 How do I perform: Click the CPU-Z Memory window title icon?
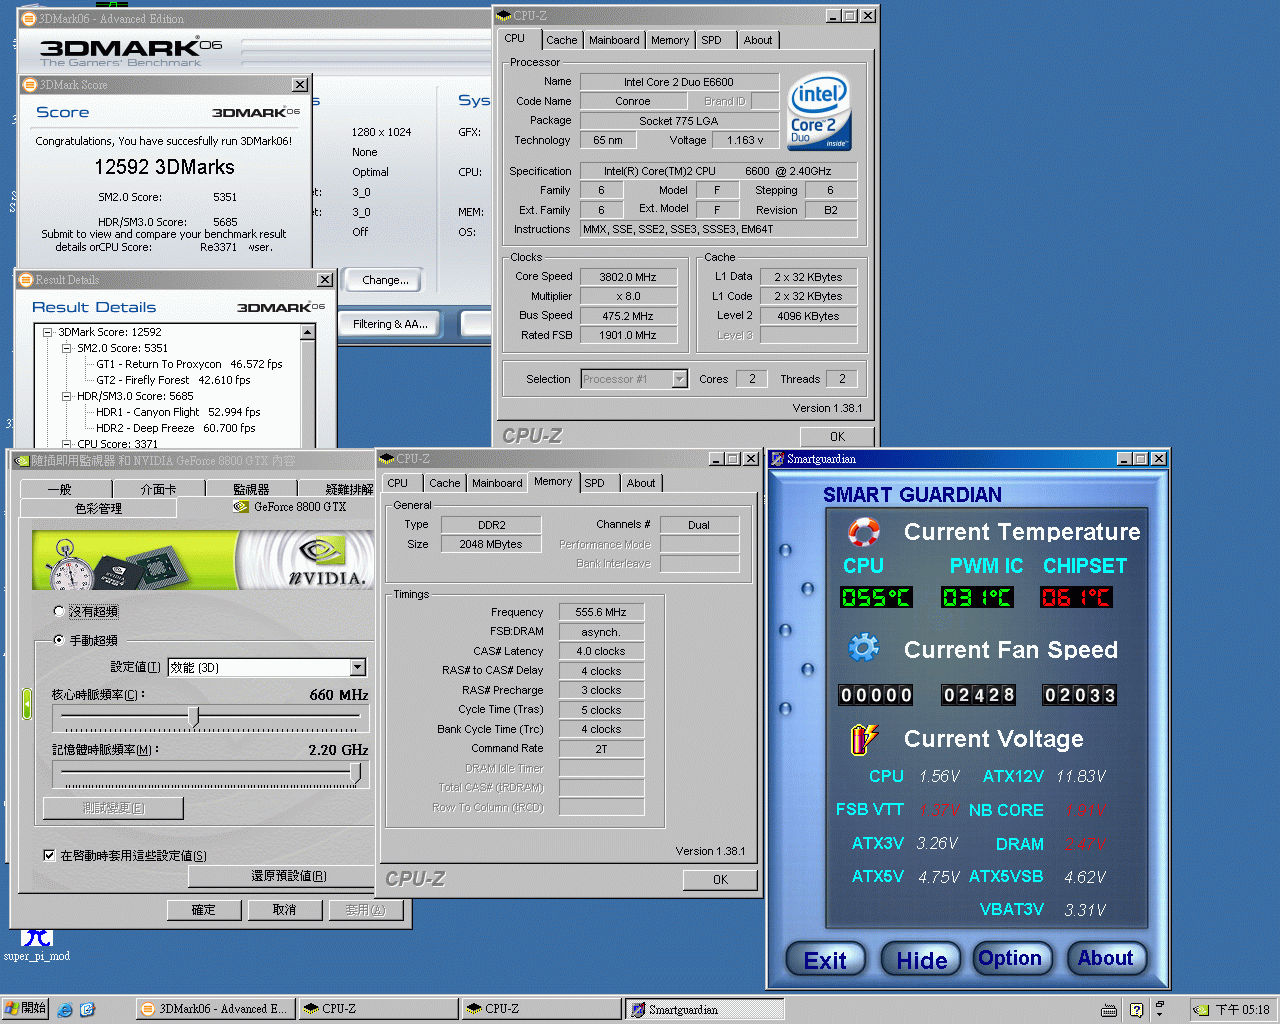point(386,459)
